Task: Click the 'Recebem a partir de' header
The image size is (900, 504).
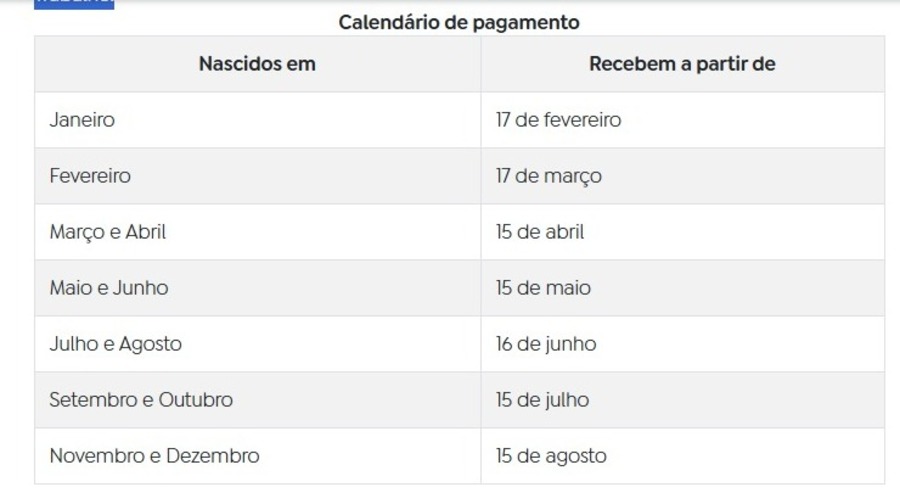Action: 682,64
